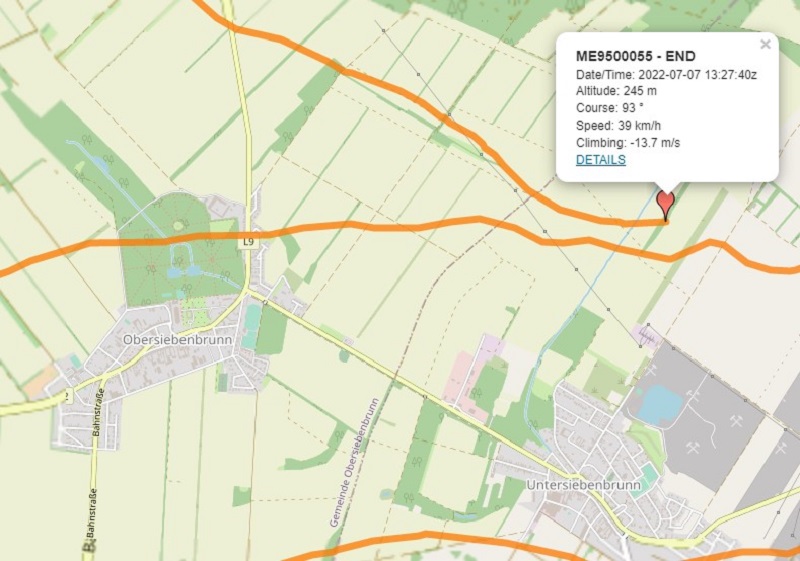Click the Course 93° text
800x561 pixels.
610,108
